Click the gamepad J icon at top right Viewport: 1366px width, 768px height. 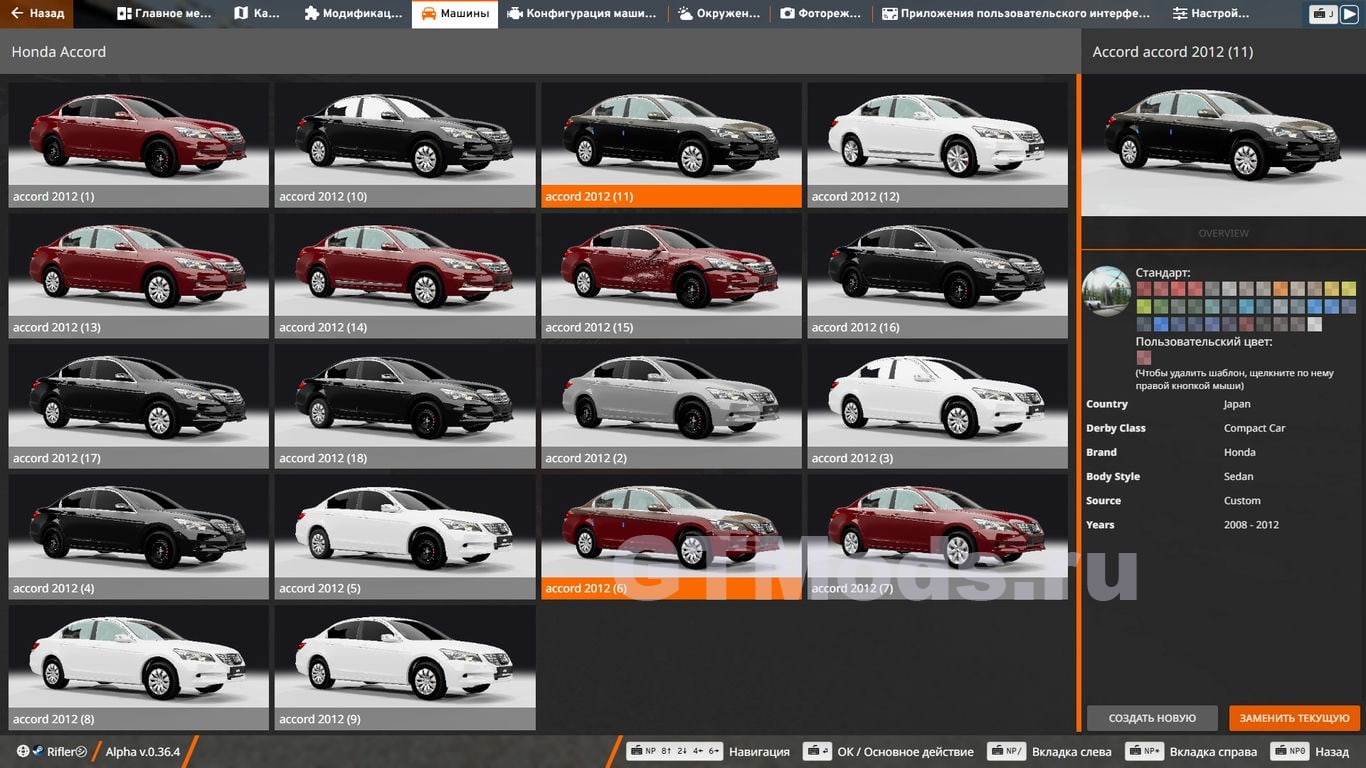tap(1323, 14)
